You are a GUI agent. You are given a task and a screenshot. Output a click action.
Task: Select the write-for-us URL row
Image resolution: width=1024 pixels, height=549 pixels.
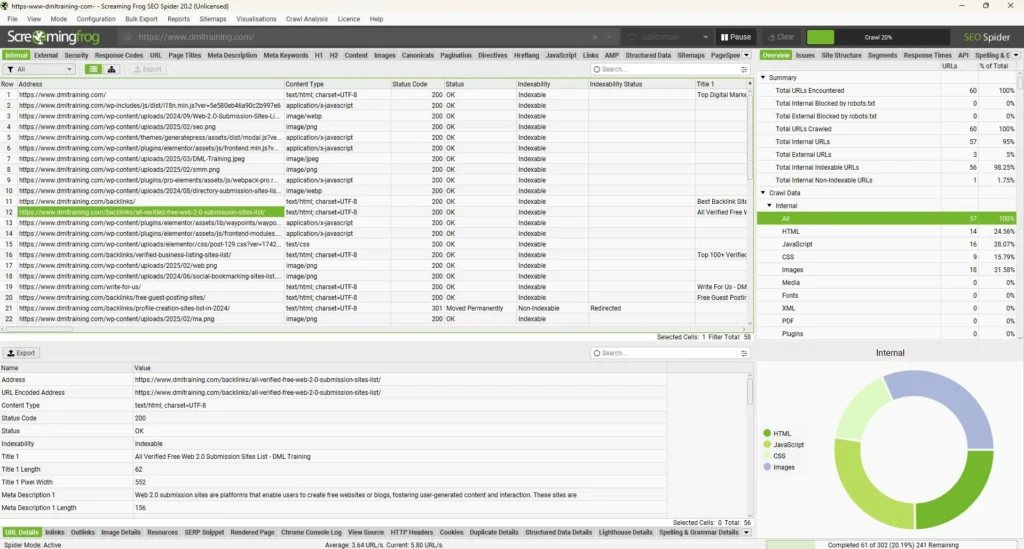(376, 287)
